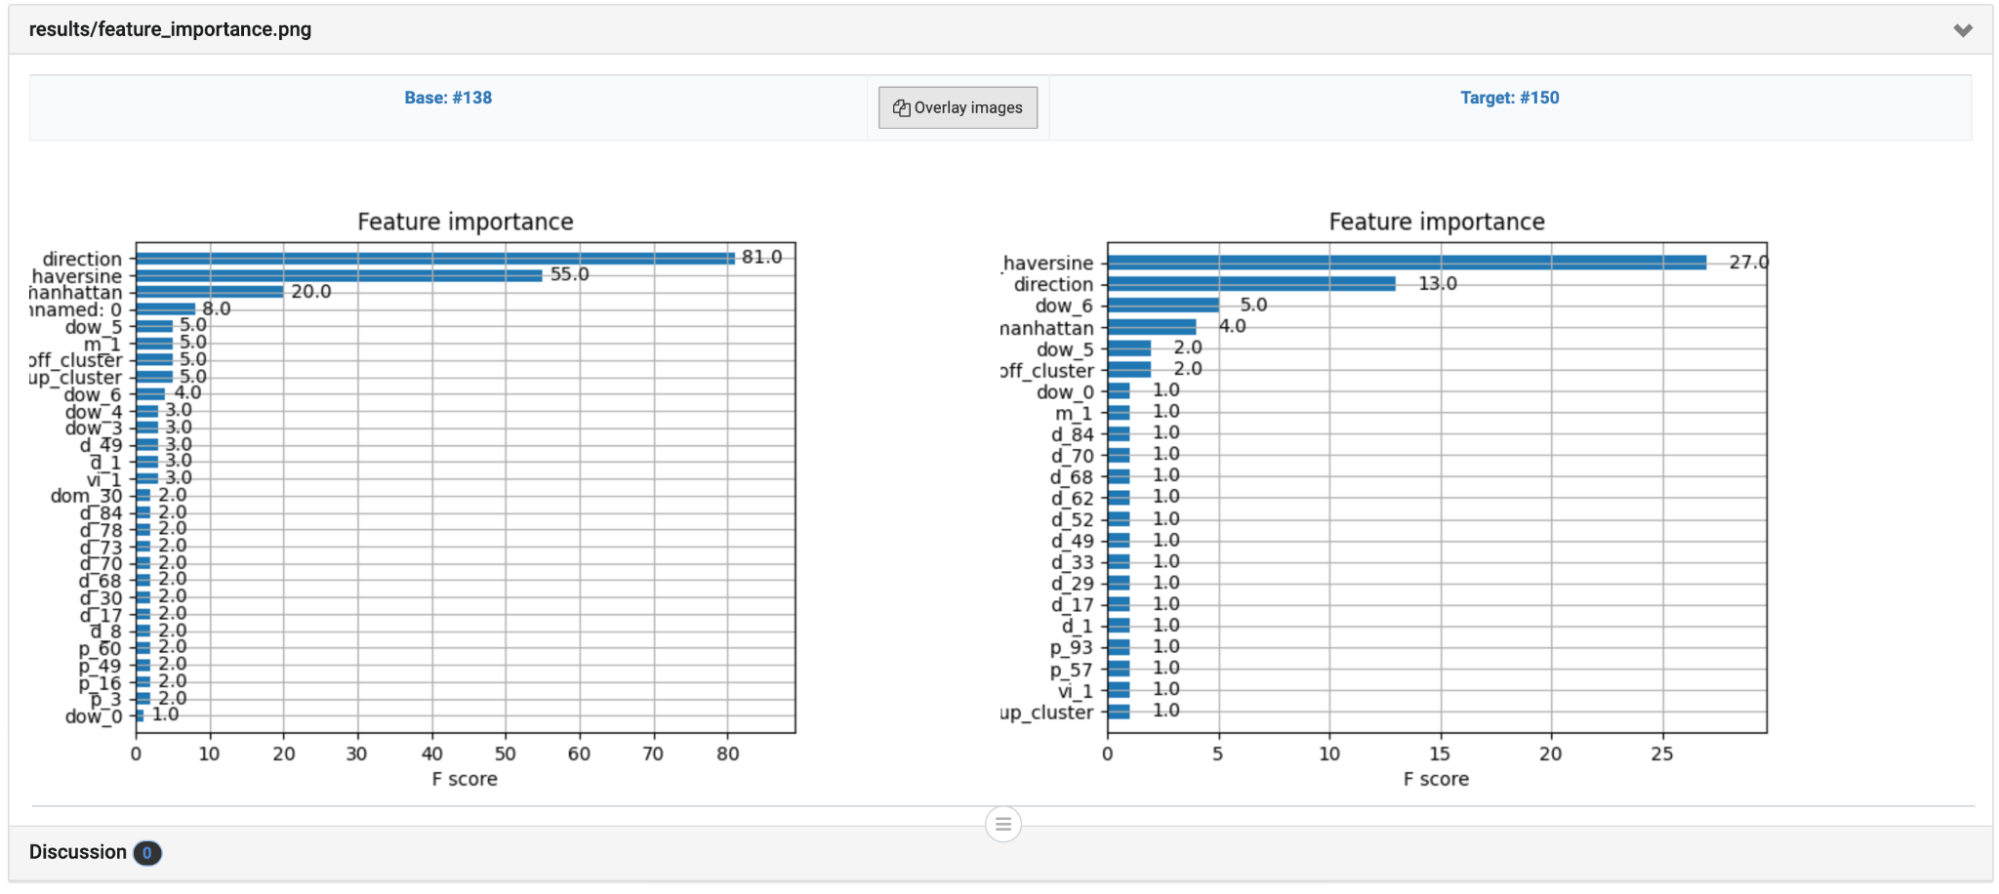Click the Discussion section header
The height and width of the screenshot is (894, 1999).
point(1000,853)
